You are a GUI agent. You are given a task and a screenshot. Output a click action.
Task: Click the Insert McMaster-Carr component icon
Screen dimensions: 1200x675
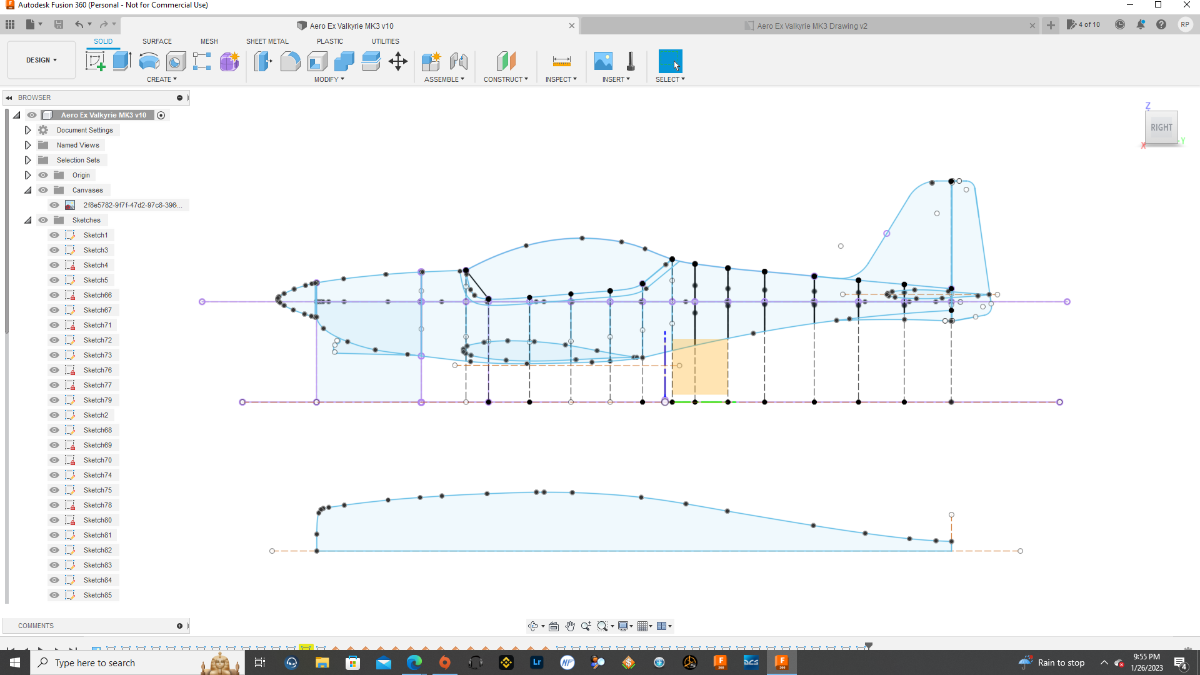630,61
